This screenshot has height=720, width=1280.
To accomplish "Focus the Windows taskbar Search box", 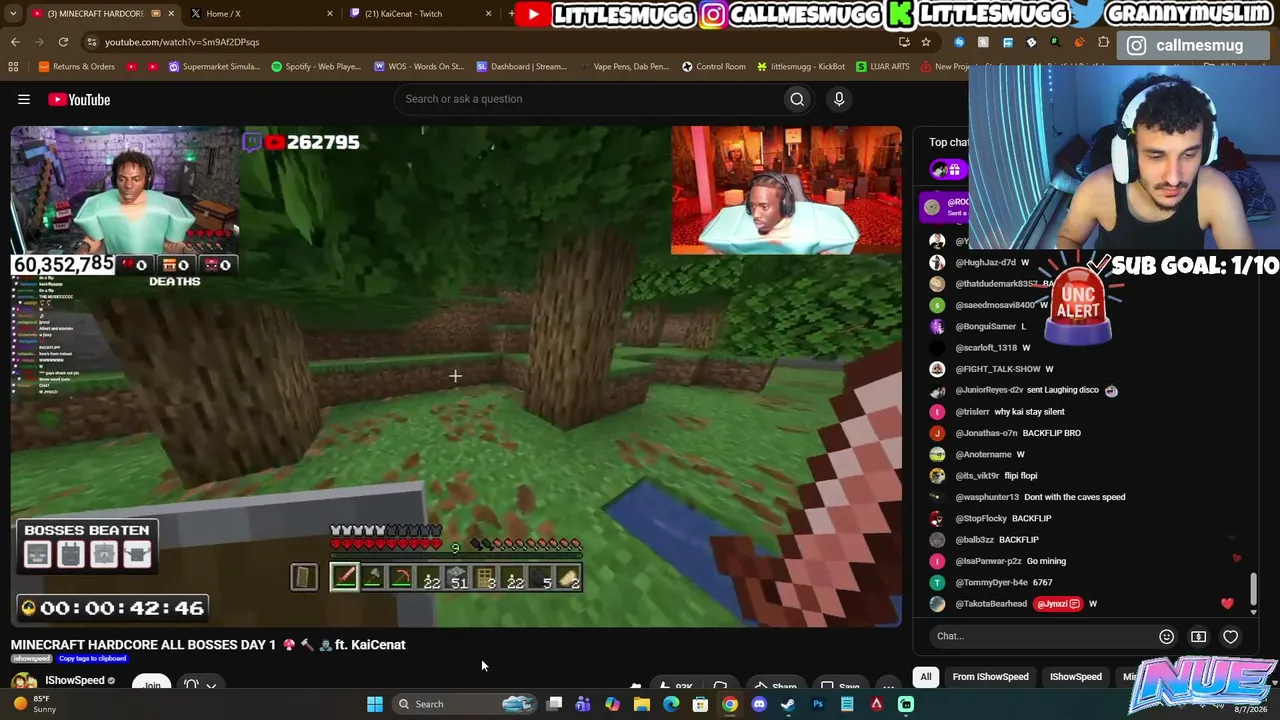I will [462, 704].
